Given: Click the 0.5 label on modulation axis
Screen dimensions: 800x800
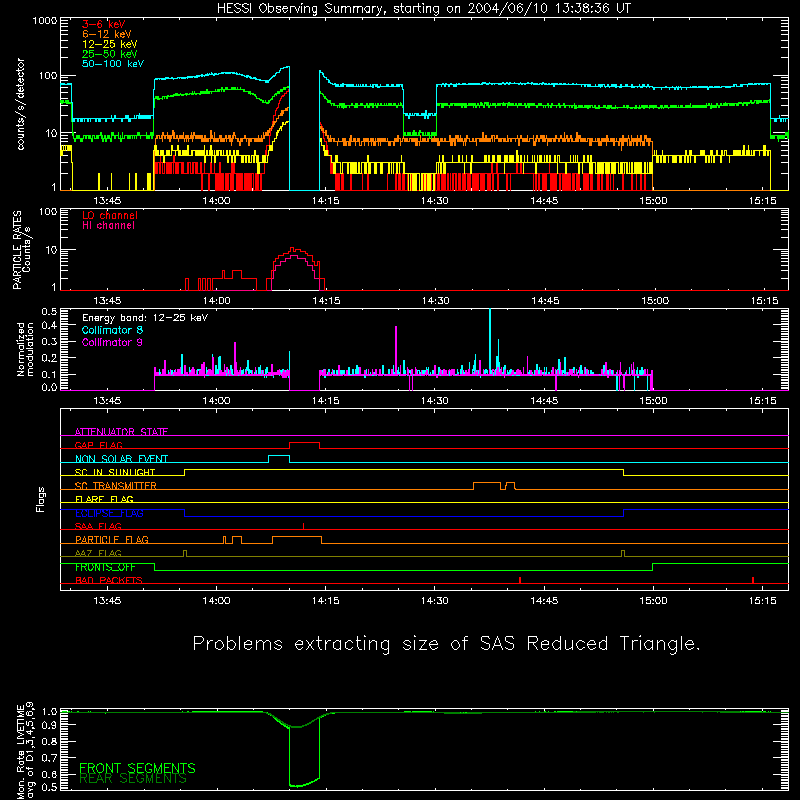Looking at the screenshot, I should pyautogui.click(x=49, y=311).
